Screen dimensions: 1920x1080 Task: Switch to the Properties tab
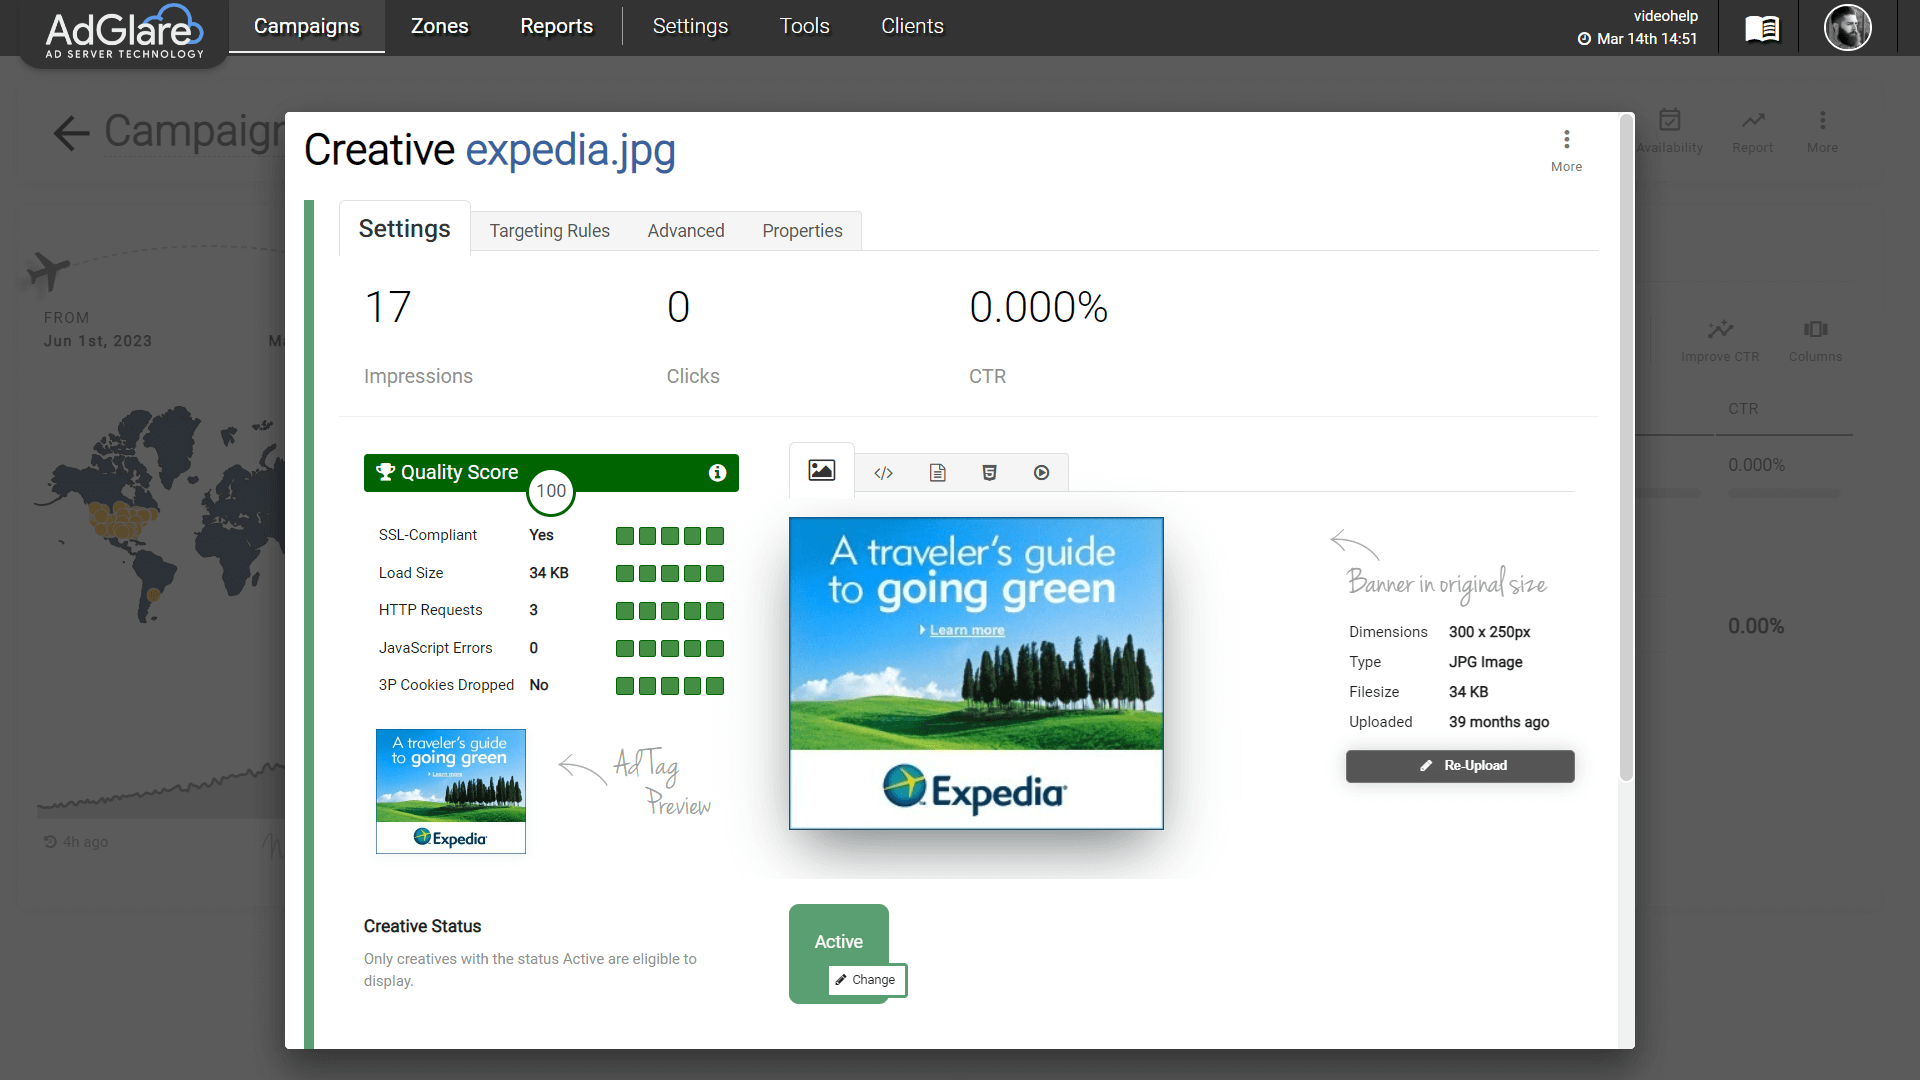pos(802,231)
